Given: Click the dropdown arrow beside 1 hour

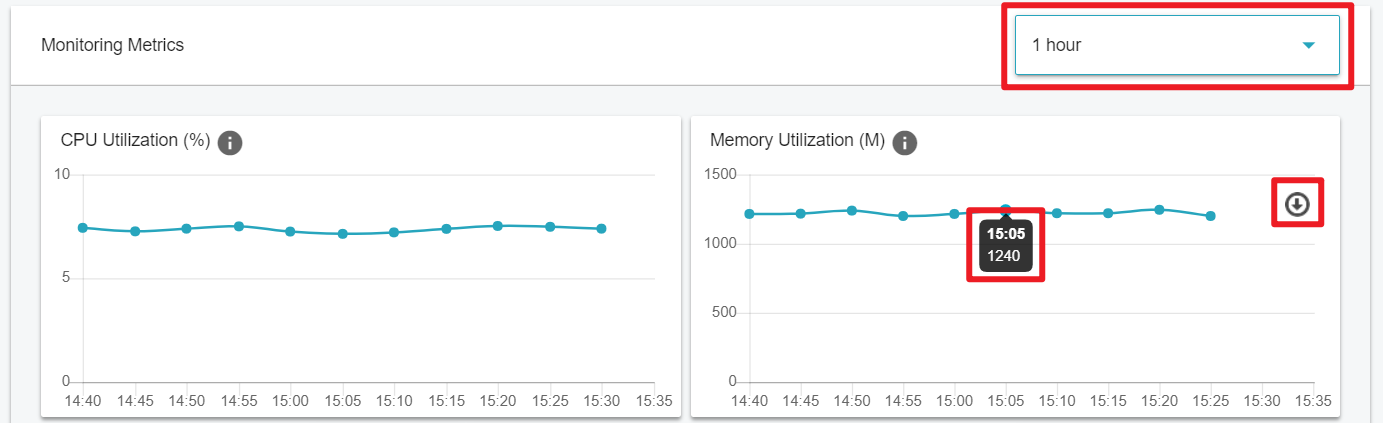Looking at the screenshot, I should coord(1308,45).
